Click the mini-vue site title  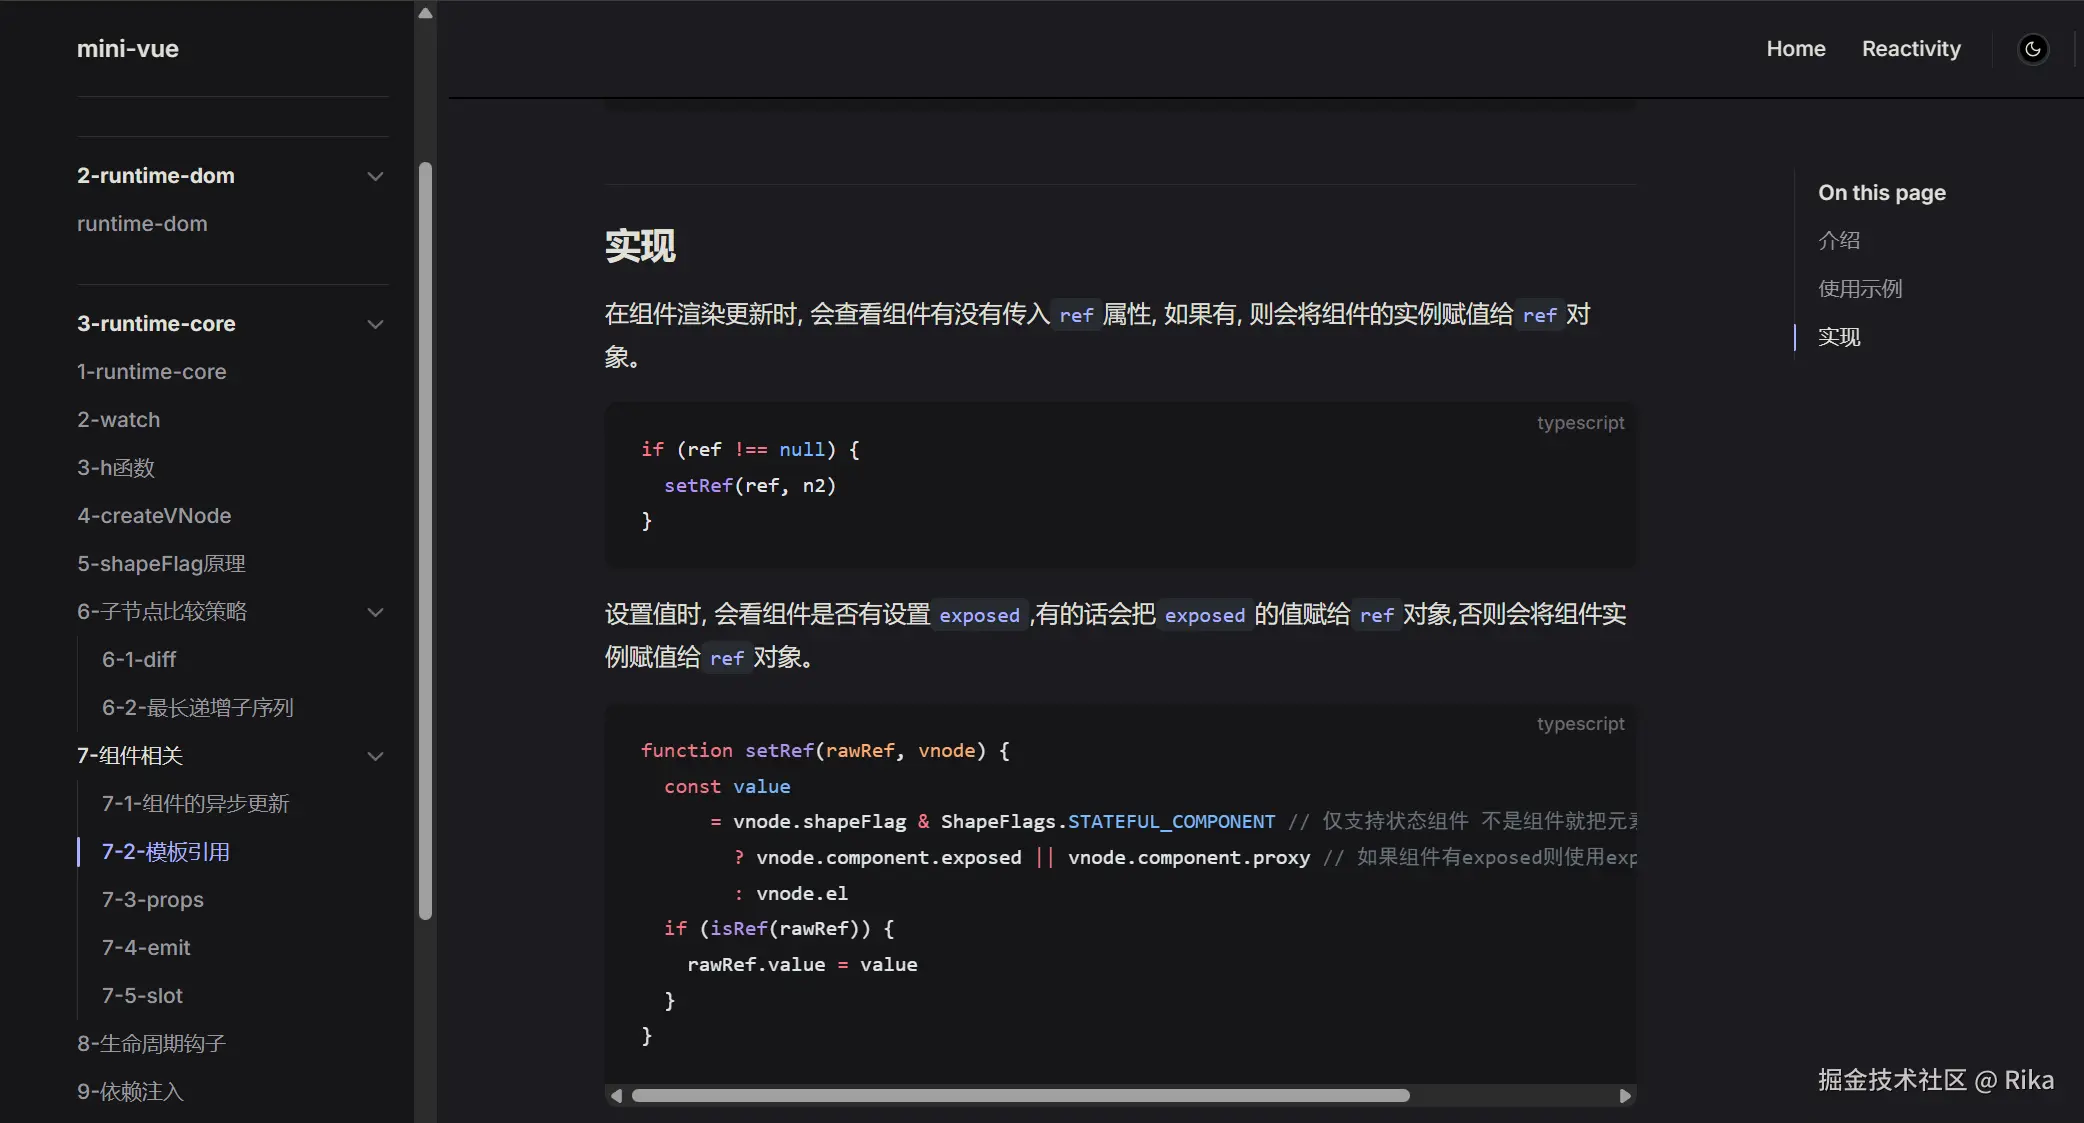[x=128, y=49]
